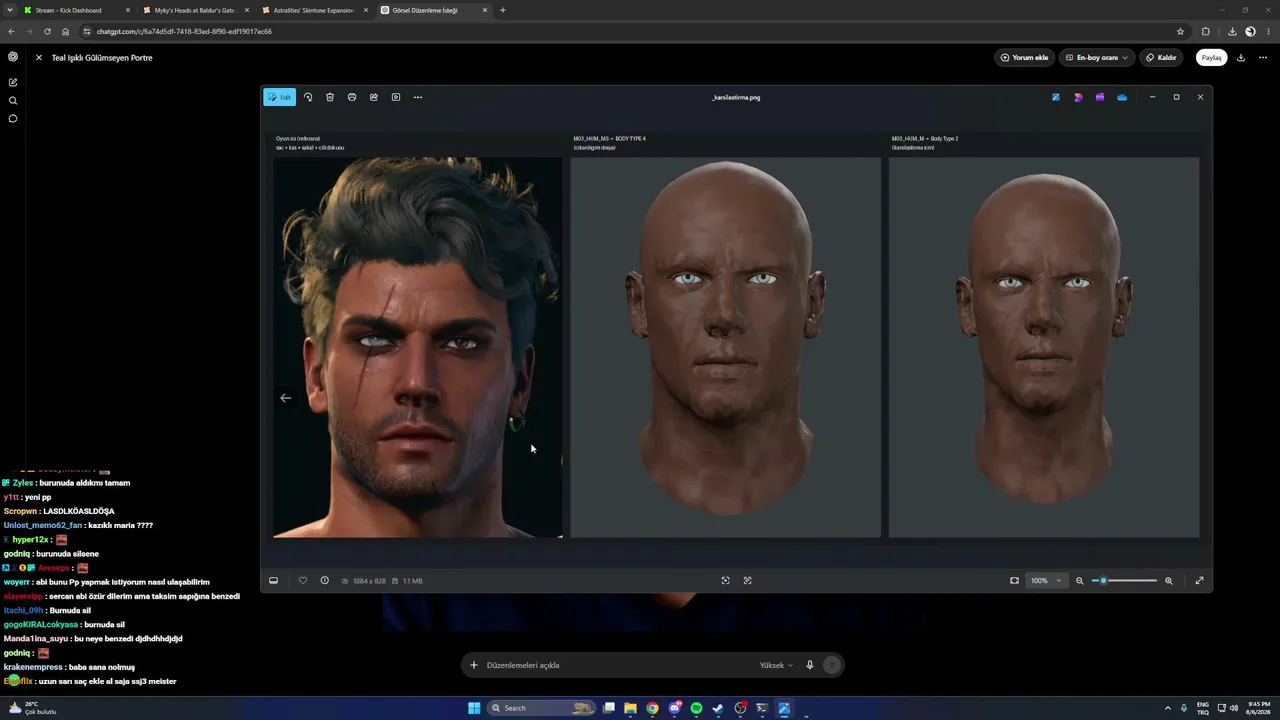Image resolution: width=1280 pixels, height=720 pixels.
Task: Open ChatGPT logo in sidebar
Action: pos(13,57)
